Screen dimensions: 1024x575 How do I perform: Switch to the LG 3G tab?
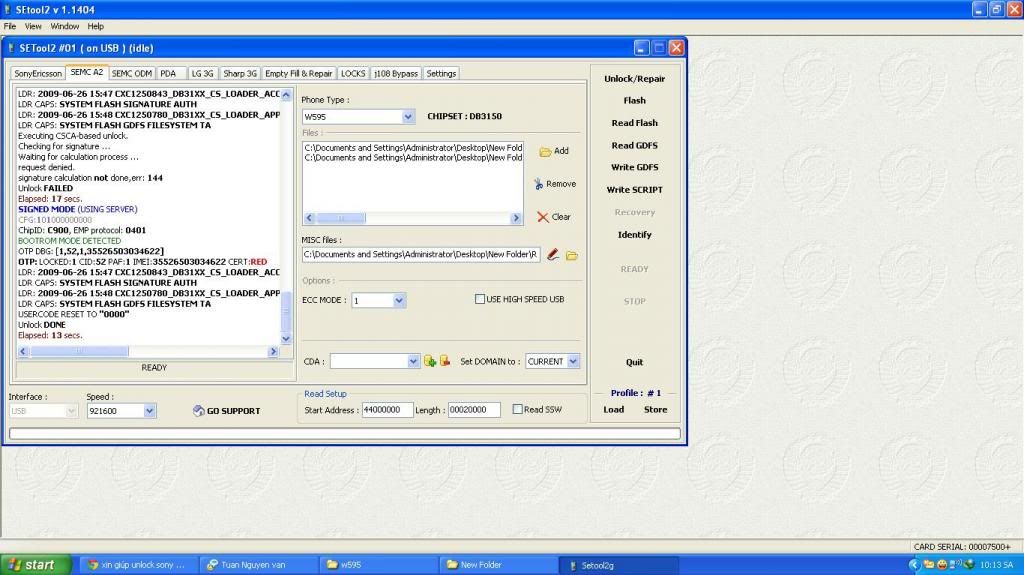[202, 74]
